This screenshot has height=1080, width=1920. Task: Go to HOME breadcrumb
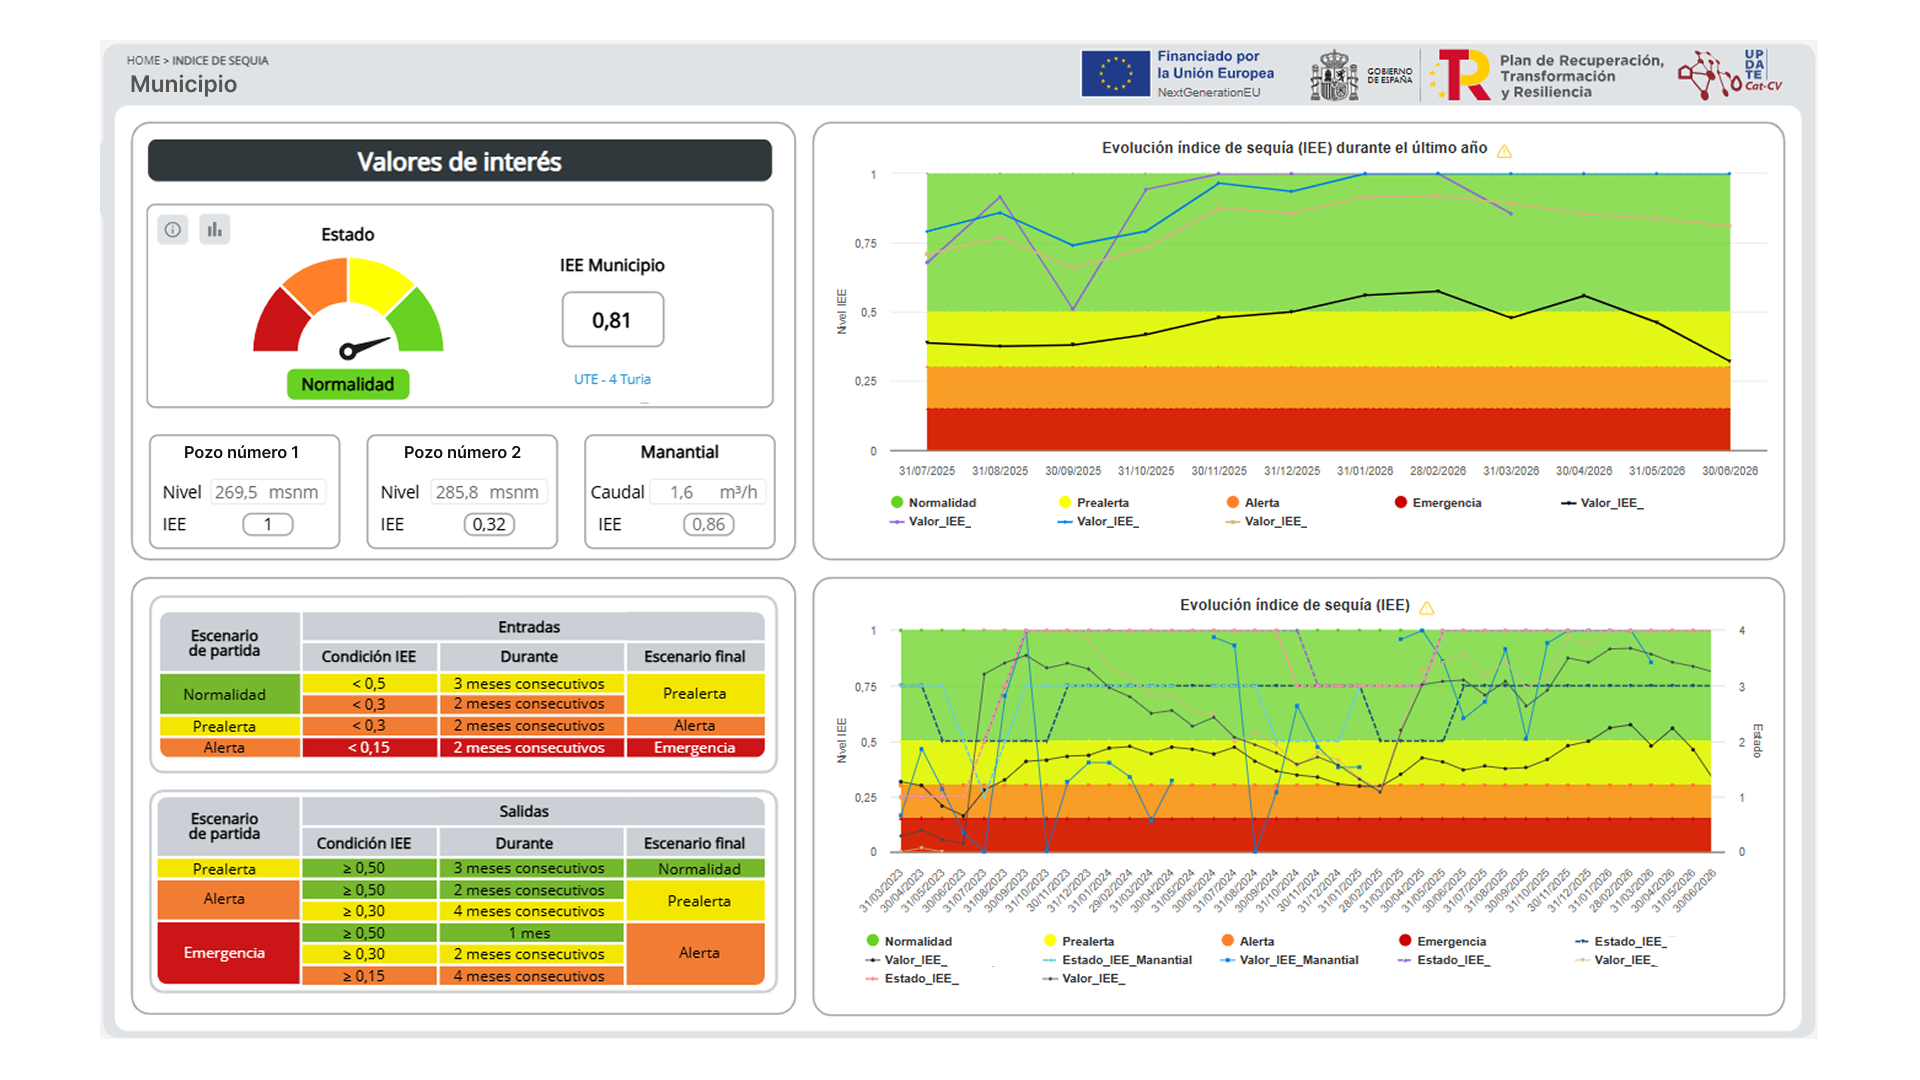(143, 61)
